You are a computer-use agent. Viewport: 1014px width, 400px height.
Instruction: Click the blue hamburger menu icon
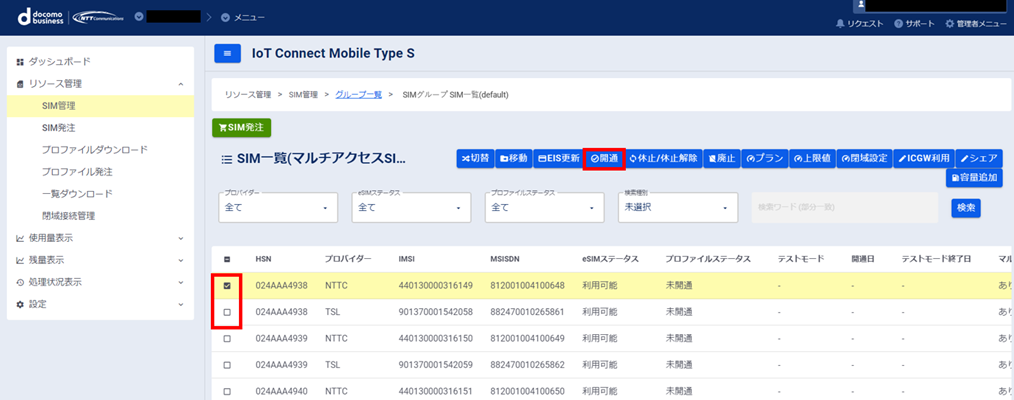(x=227, y=53)
